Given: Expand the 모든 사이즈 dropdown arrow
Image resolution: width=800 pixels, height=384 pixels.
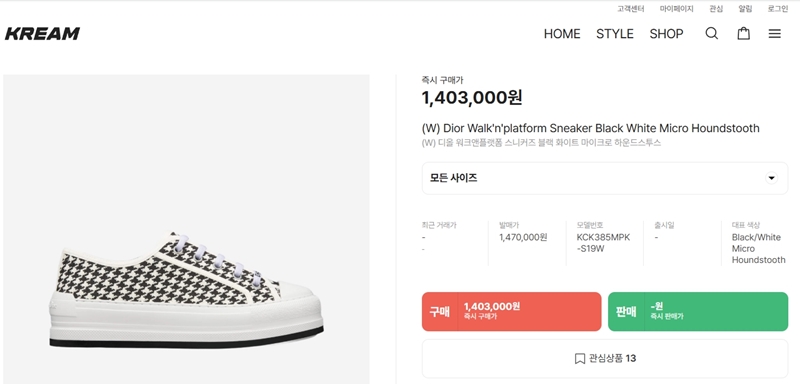Looking at the screenshot, I should pyautogui.click(x=771, y=178).
